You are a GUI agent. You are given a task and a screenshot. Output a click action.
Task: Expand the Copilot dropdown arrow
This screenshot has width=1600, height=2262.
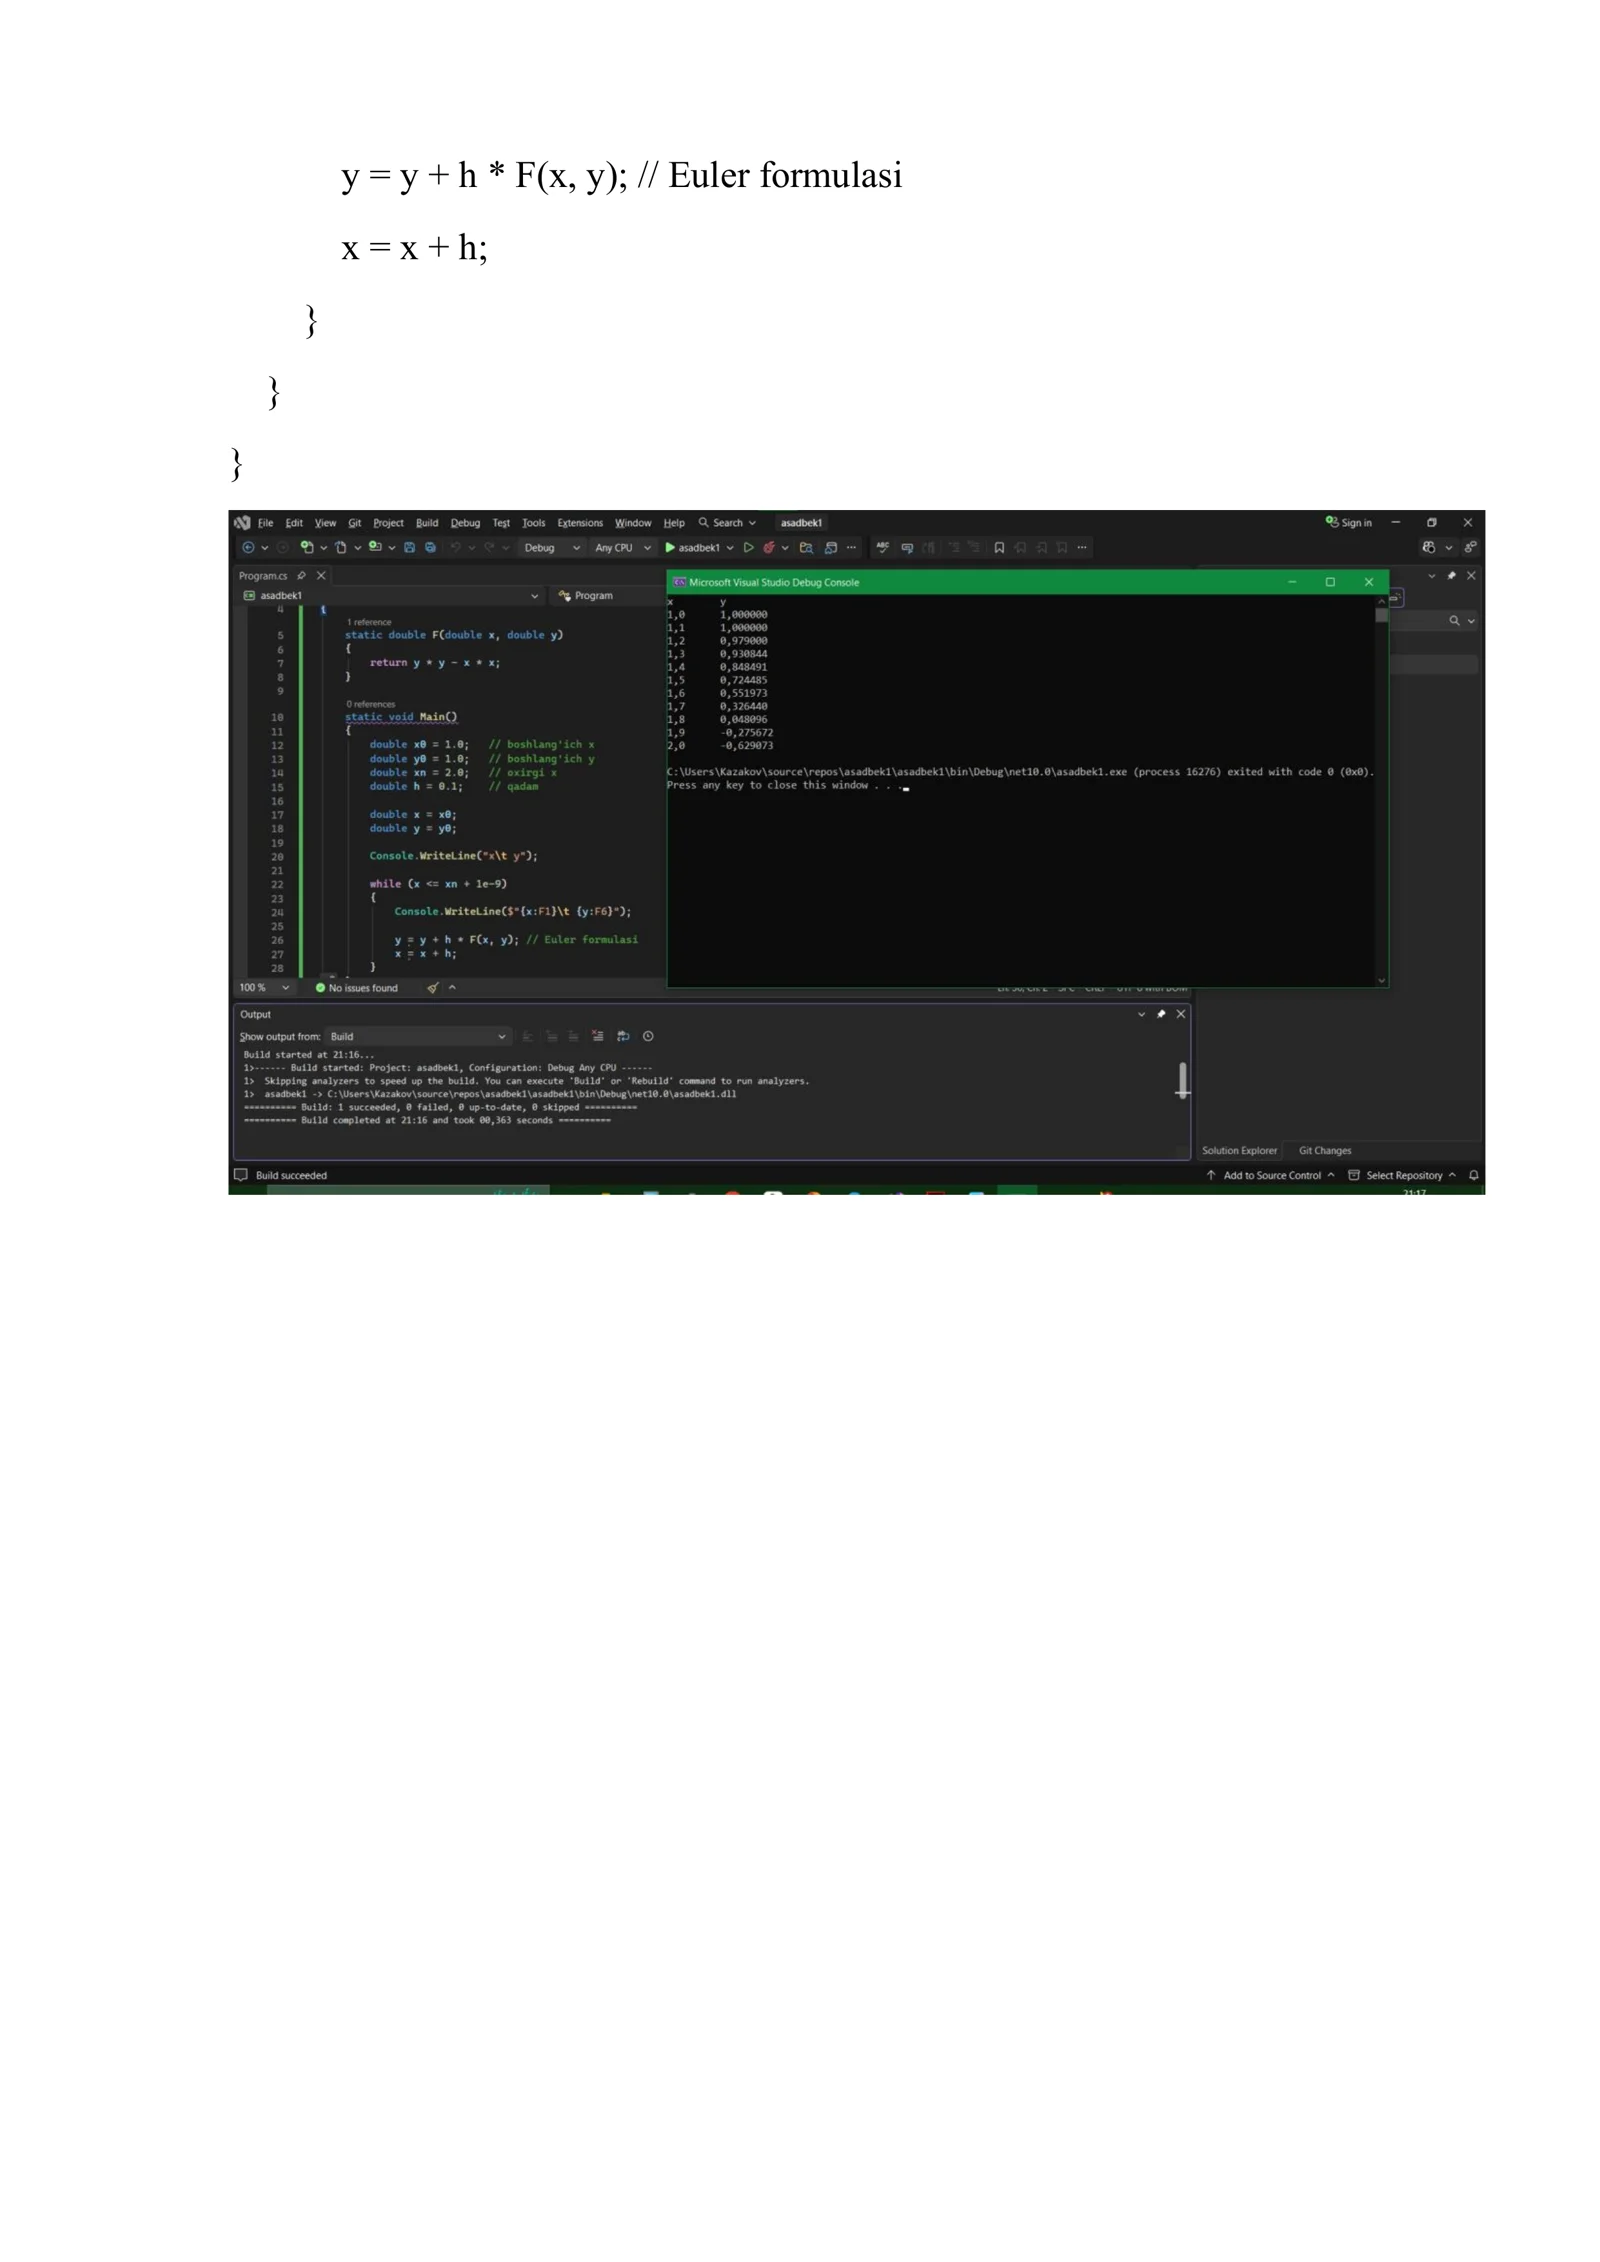(1448, 548)
